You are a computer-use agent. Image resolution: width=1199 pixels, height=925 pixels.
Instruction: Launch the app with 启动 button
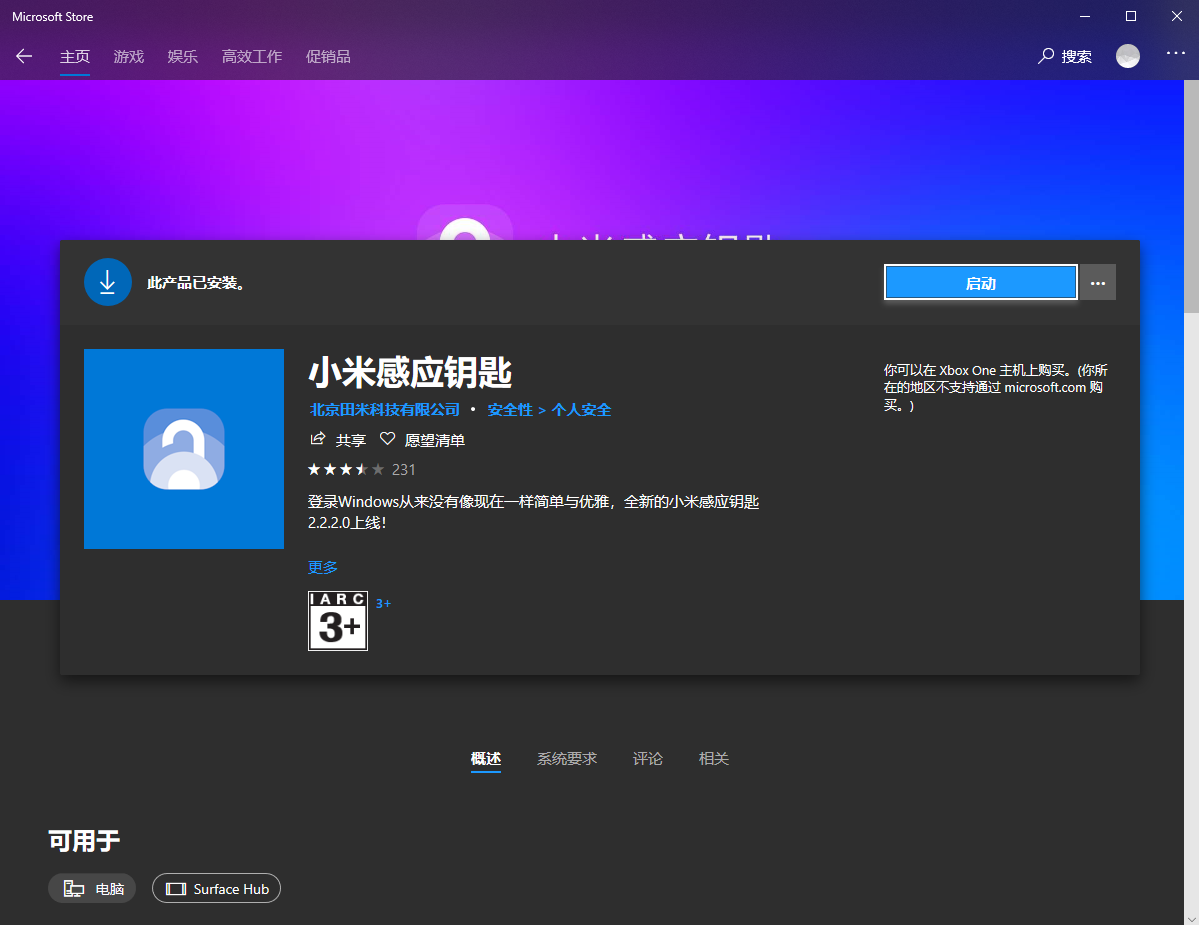pos(980,283)
